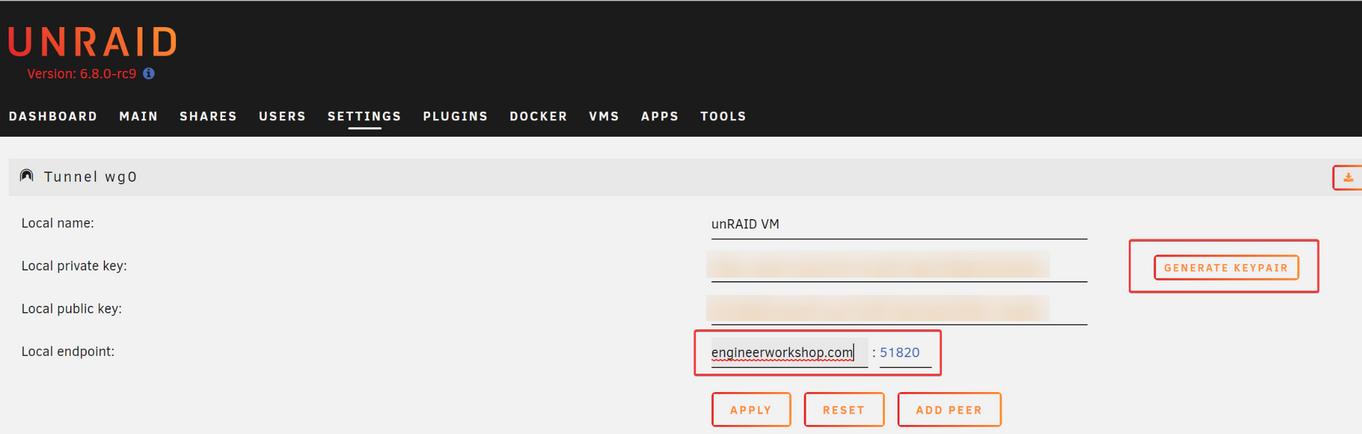Open the Dashboard menu
This screenshot has height=434, width=1362.
point(53,116)
